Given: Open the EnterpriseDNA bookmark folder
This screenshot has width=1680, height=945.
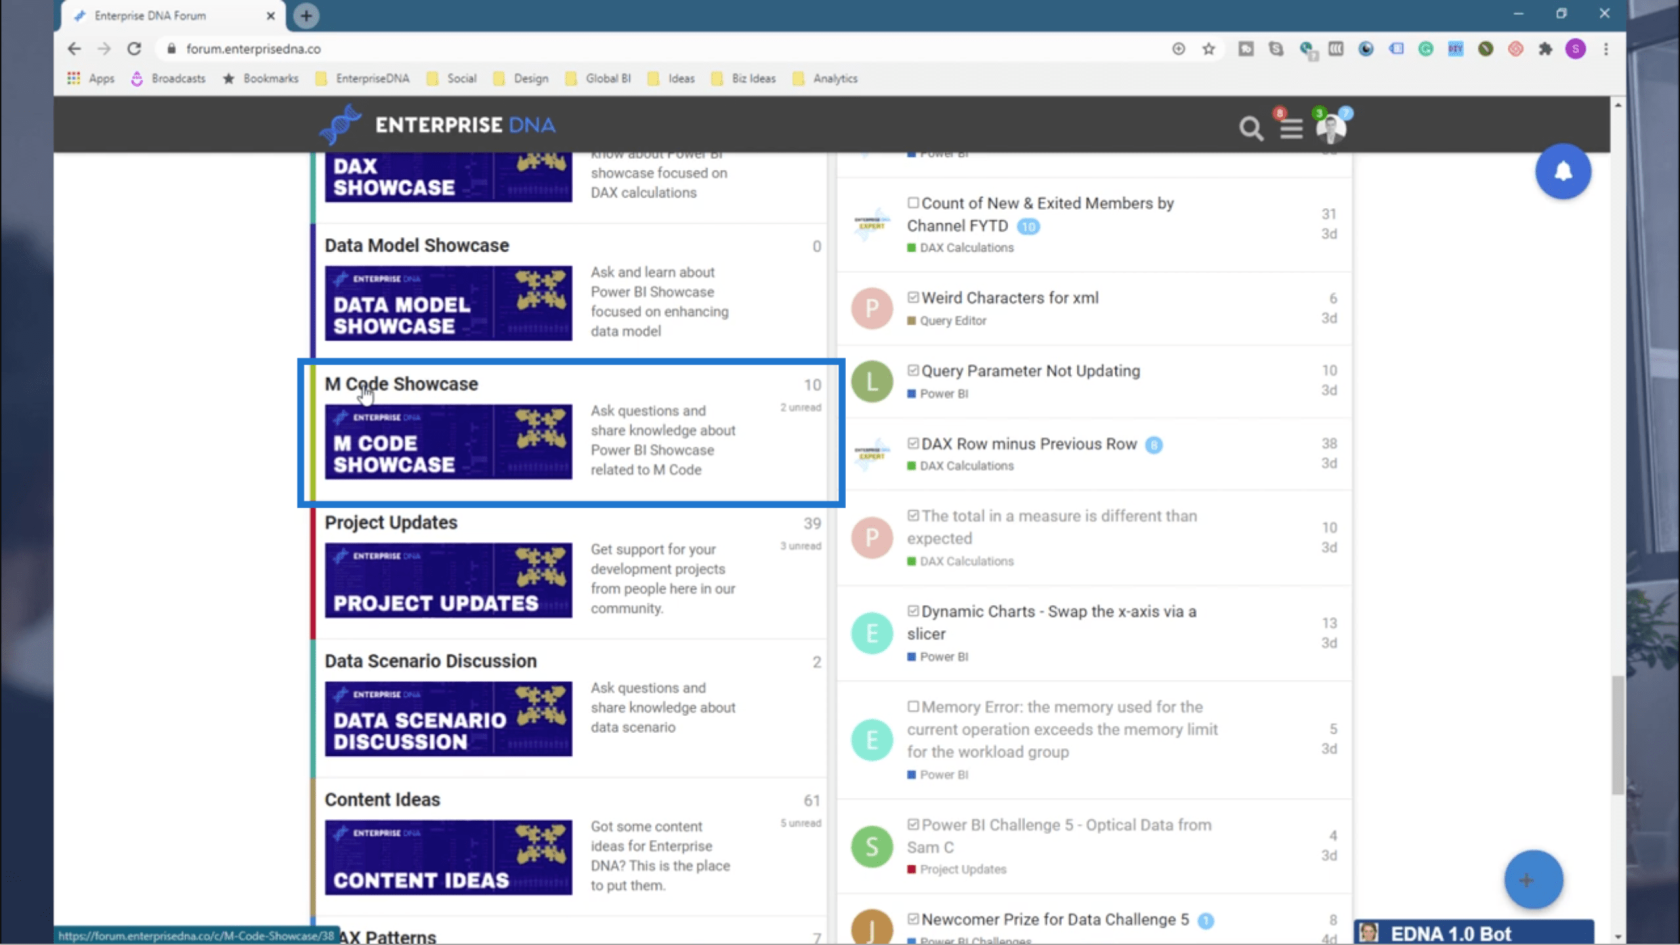Looking at the screenshot, I should (362, 78).
